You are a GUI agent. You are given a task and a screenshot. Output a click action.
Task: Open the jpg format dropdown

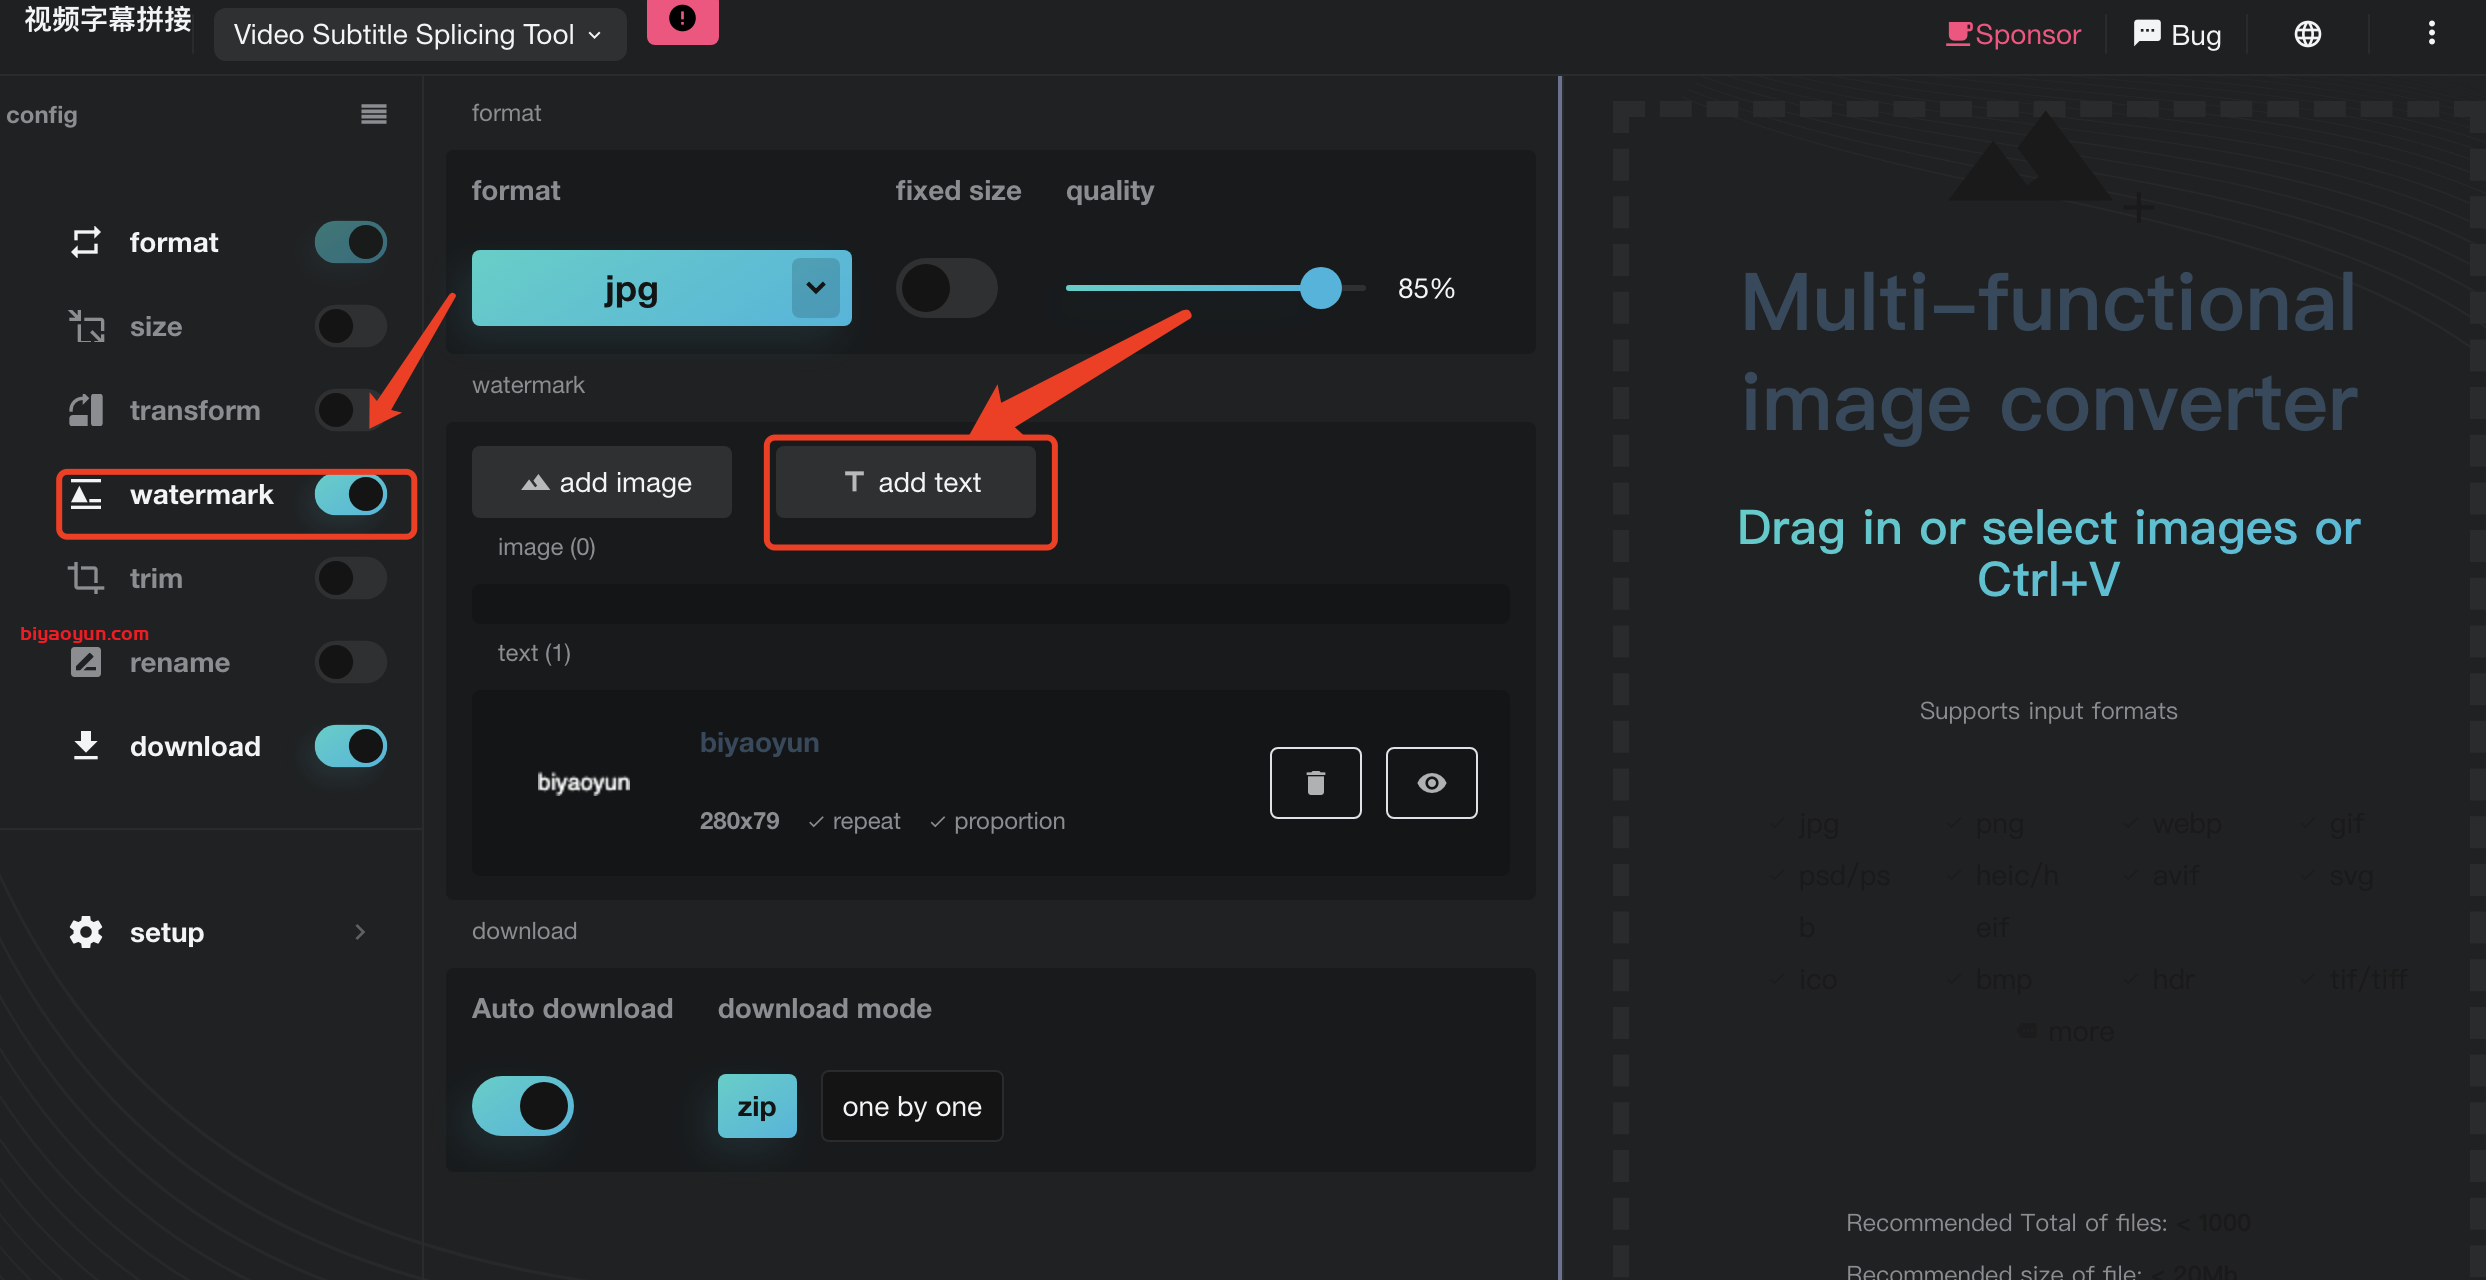(x=661, y=288)
